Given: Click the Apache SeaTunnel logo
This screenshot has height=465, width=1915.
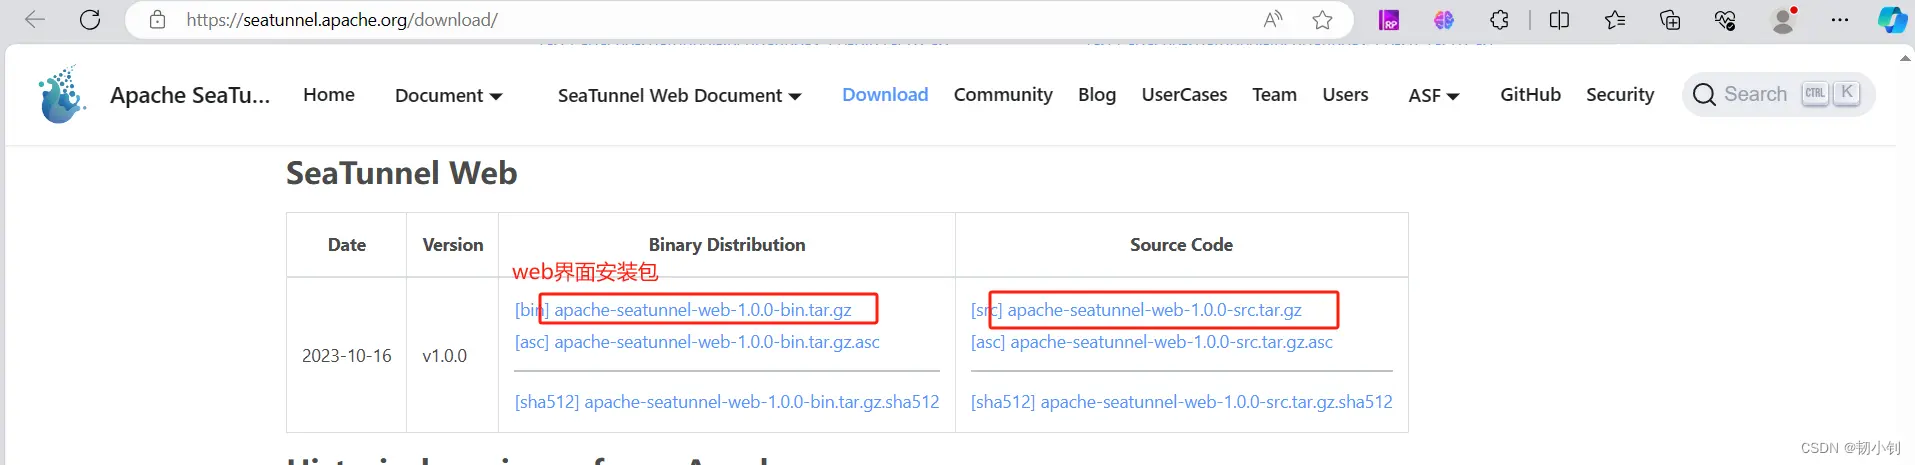Looking at the screenshot, I should click(62, 95).
